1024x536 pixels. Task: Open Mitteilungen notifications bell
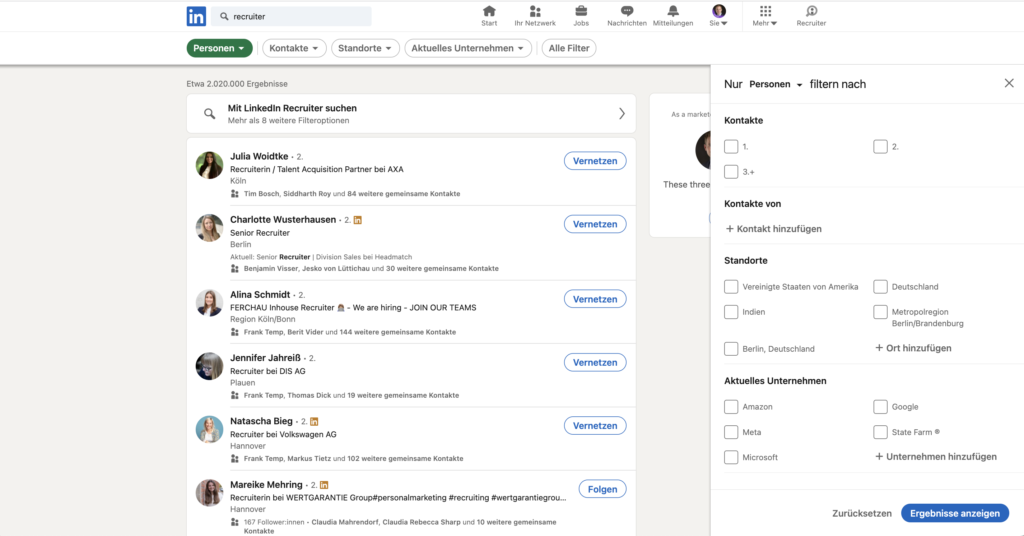point(673,12)
